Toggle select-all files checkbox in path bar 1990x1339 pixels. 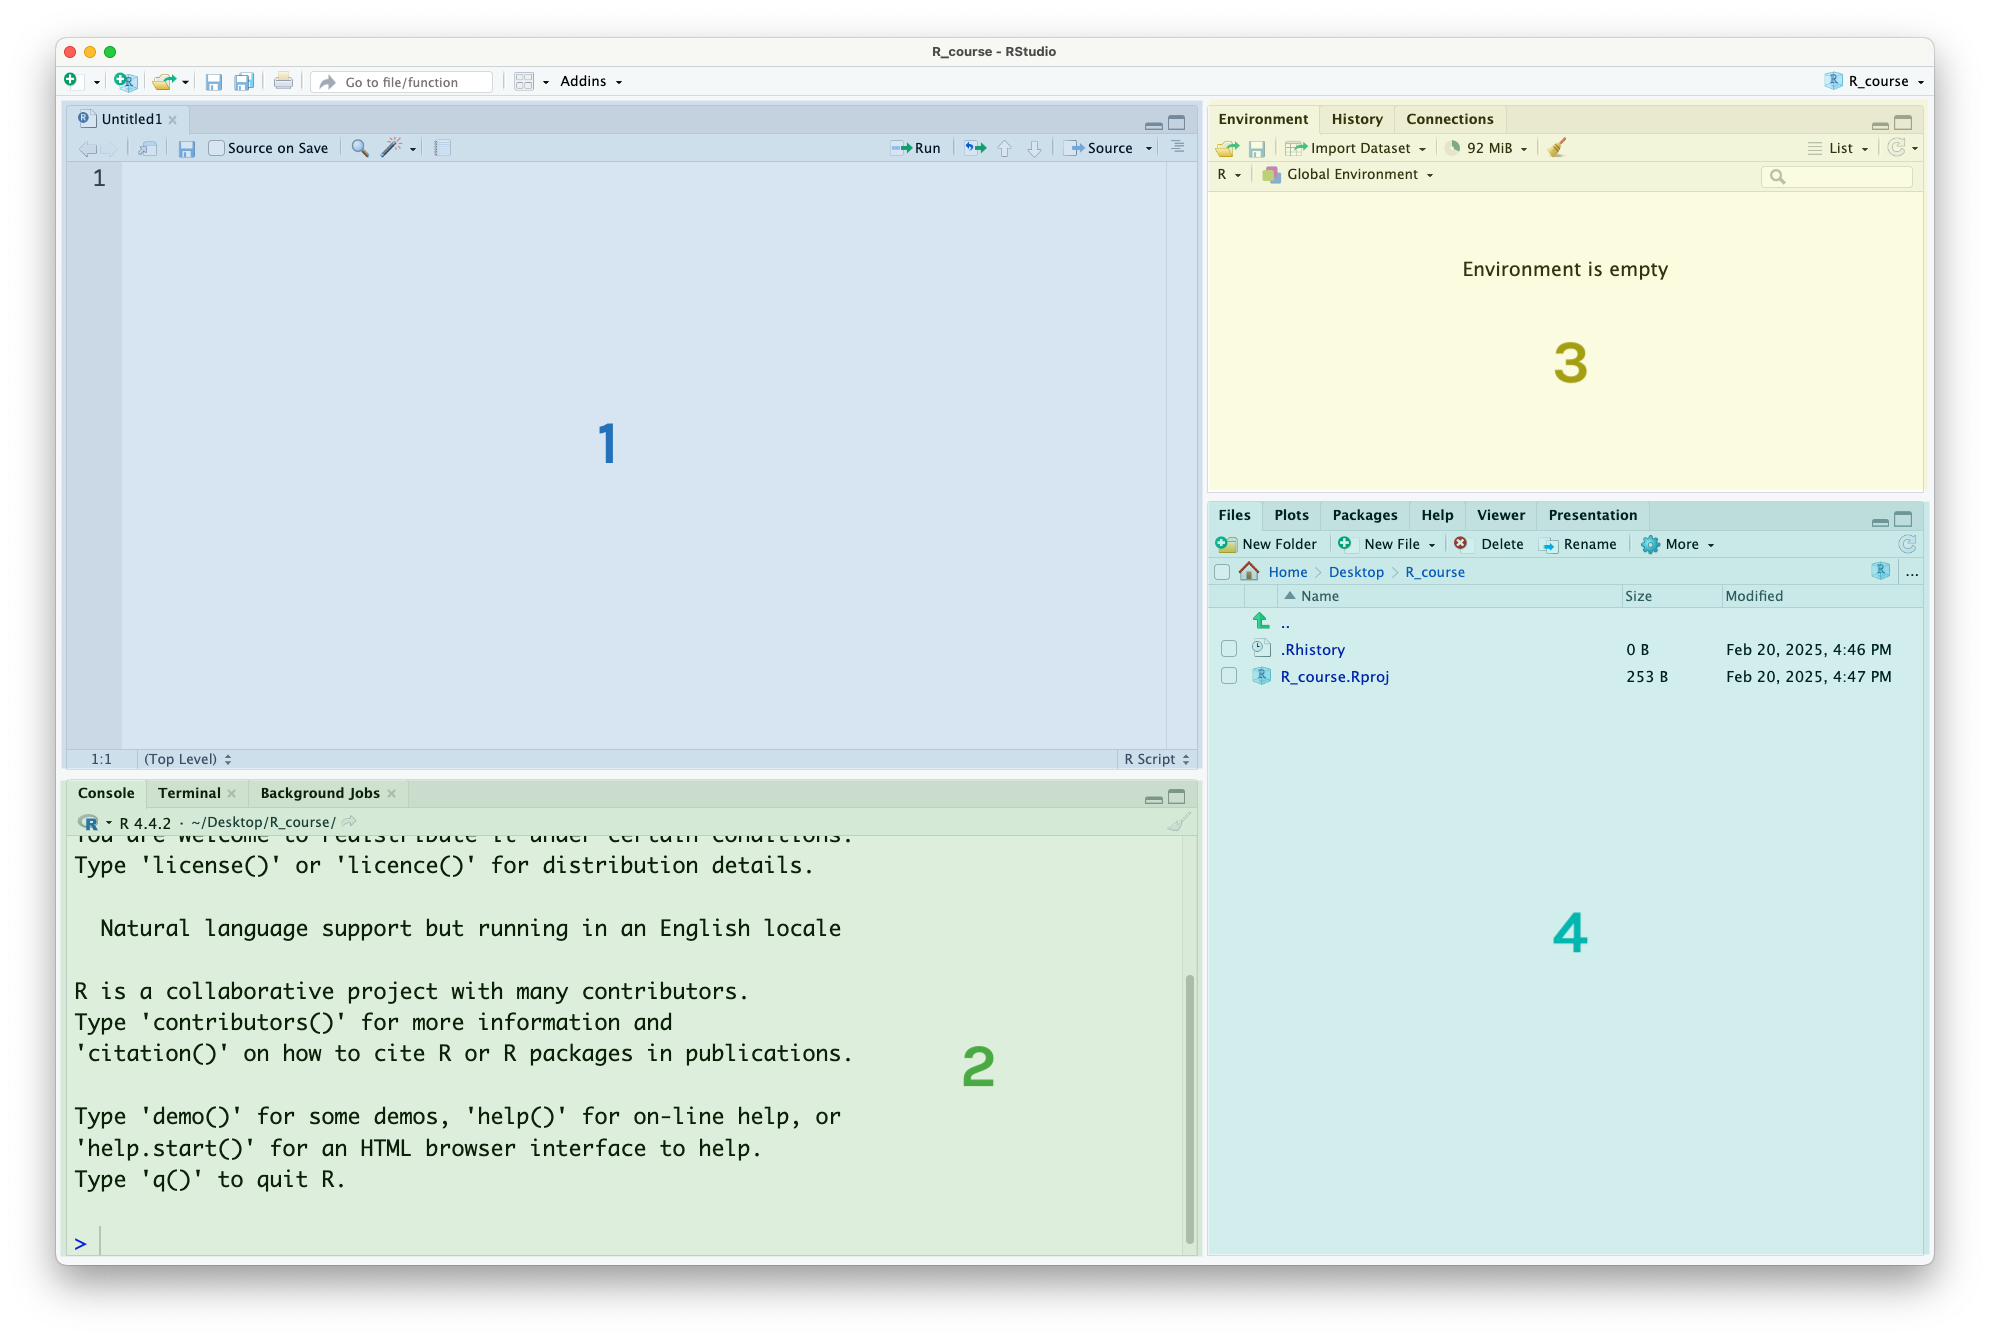click(x=1222, y=572)
